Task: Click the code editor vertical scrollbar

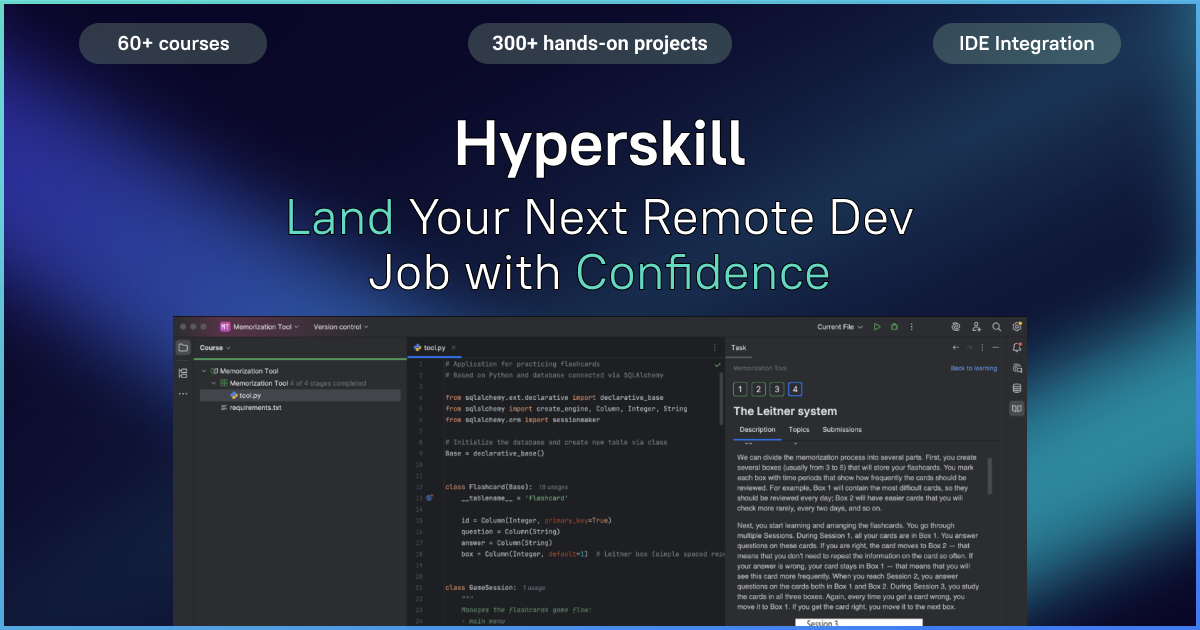Action: (720, 400)
